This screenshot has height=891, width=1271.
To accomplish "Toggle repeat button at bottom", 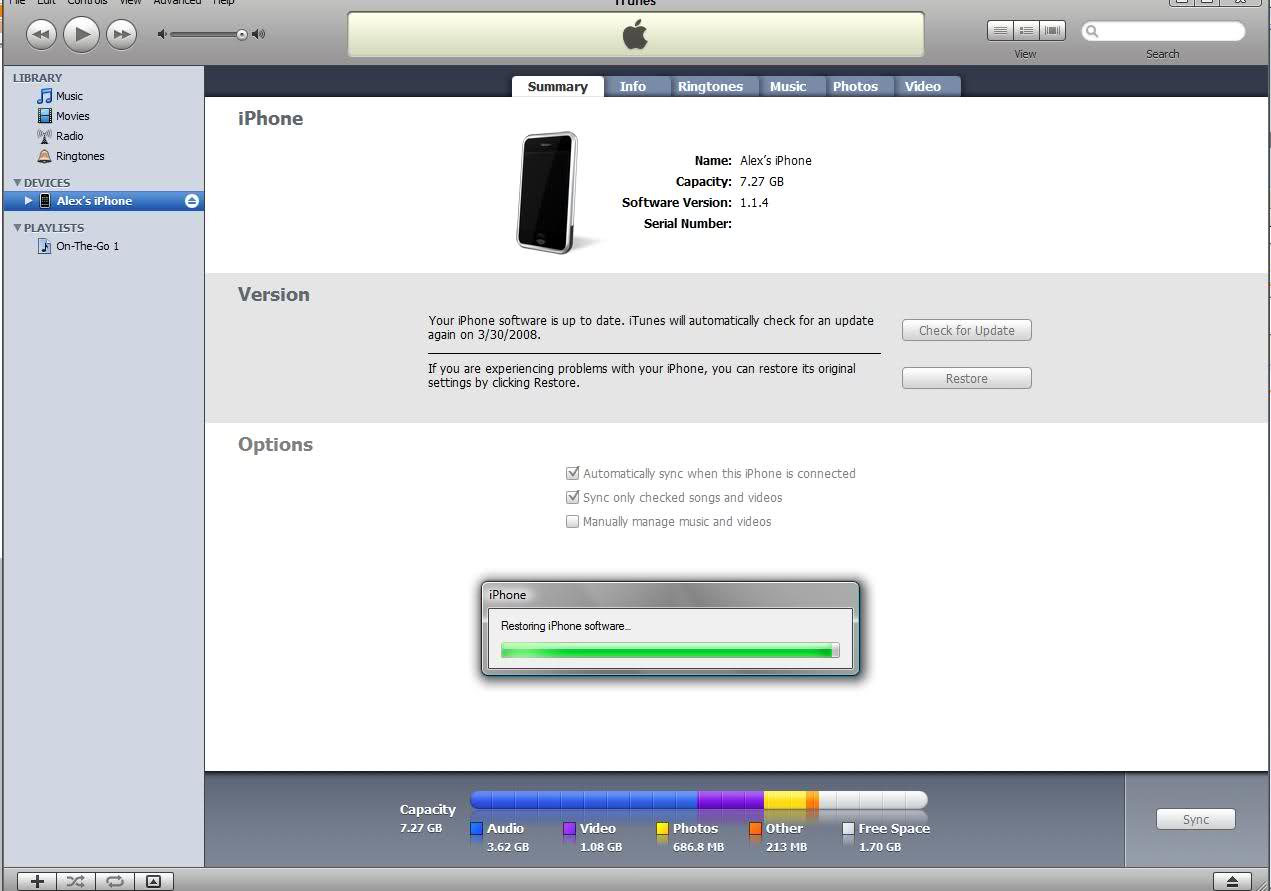I will (x=115, y=881).
